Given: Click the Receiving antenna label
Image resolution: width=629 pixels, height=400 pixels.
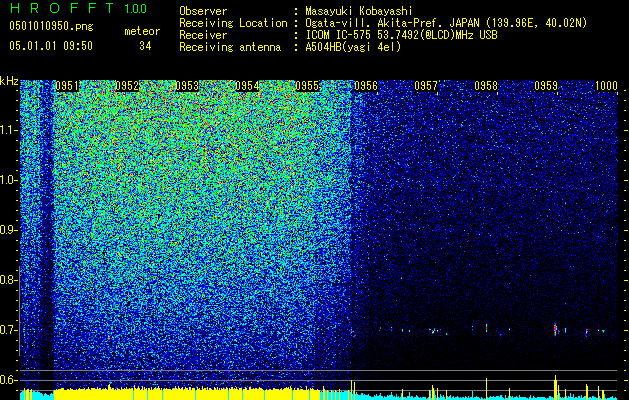Looking at the screenshot, I should (230, 47).
